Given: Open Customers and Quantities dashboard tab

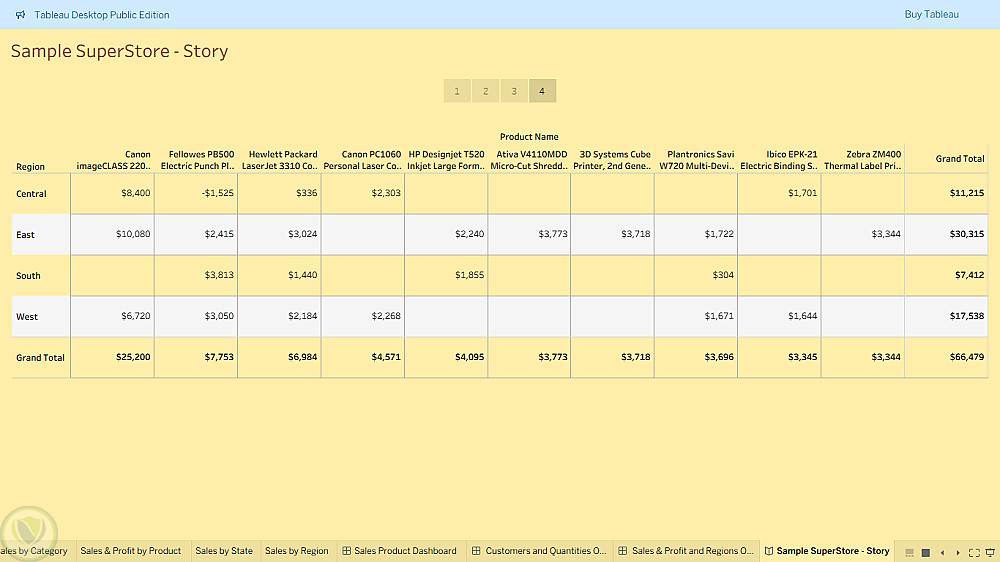Looking at the screenshot, I should pos(540,551).
